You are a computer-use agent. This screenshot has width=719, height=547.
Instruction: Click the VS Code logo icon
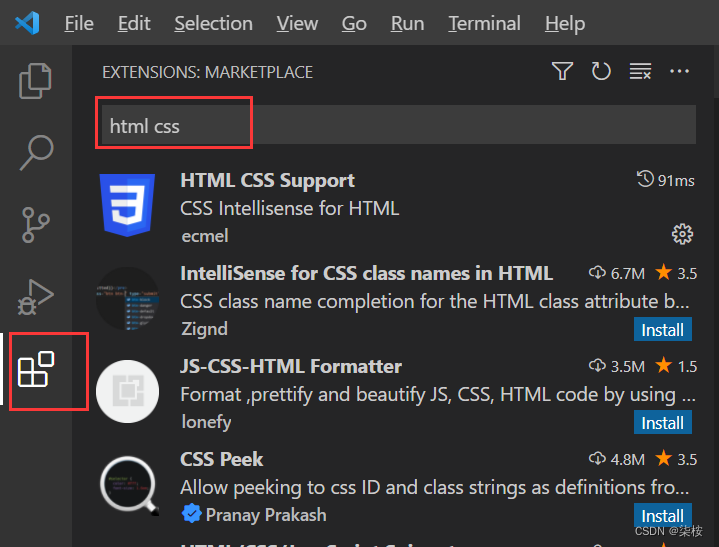point(28,23)
